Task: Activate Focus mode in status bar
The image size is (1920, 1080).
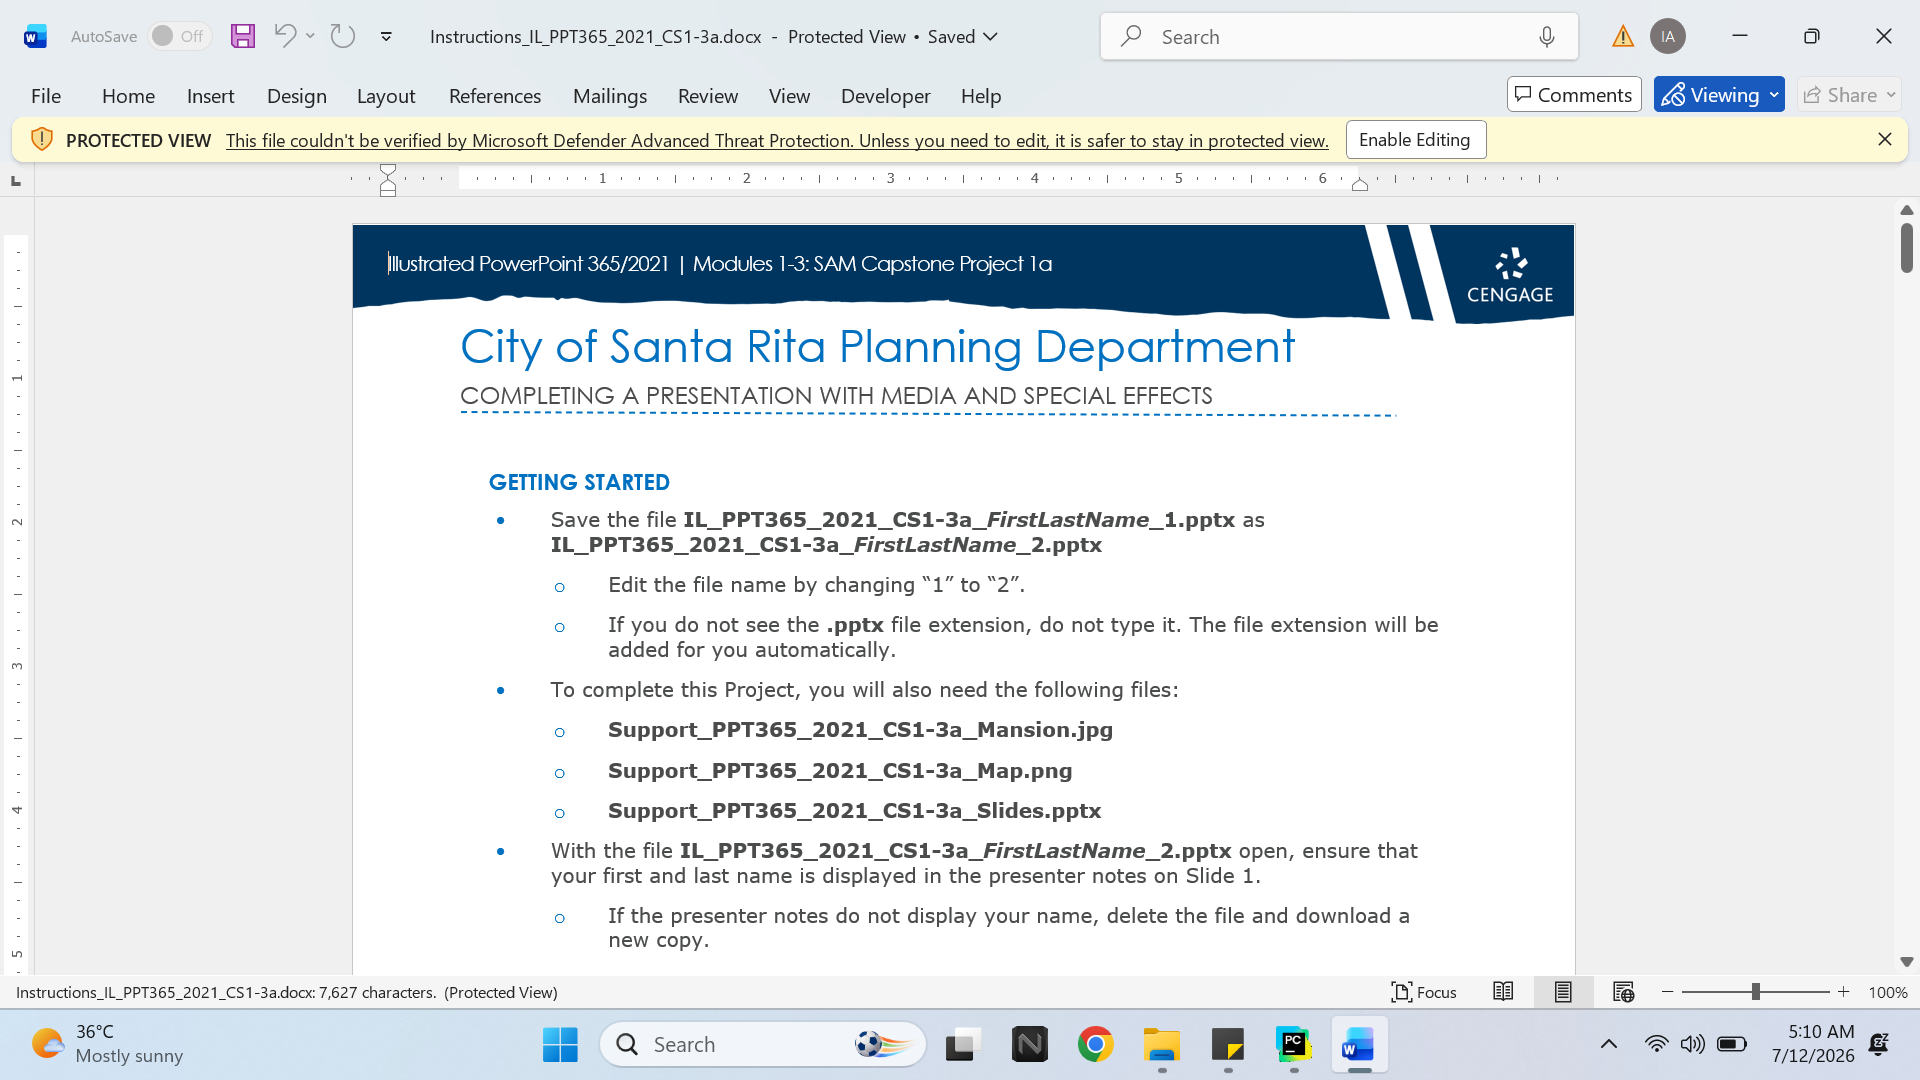Action: coord(1423,992)
